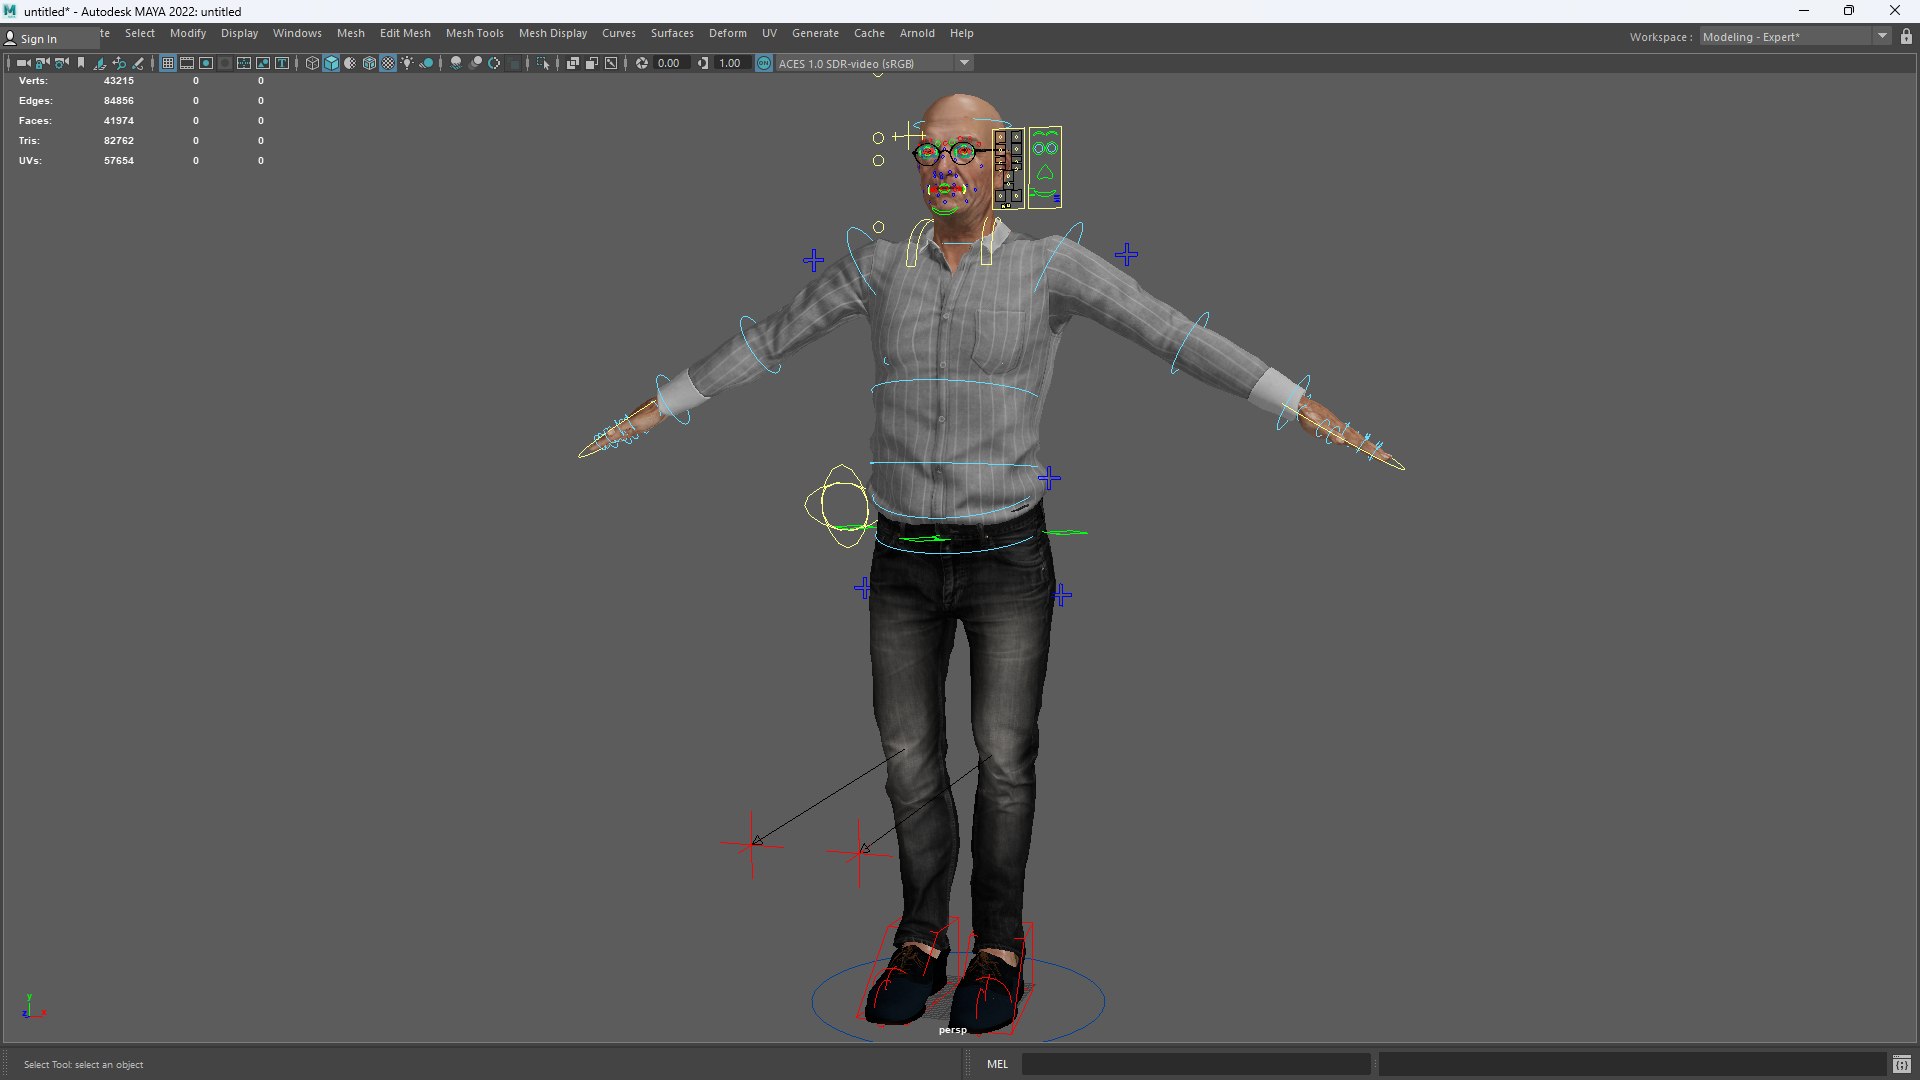The width and height of the screenshot is (1920, 1080).
Task: Click the Isolate Select icon
Action: [x=543, y=63]
